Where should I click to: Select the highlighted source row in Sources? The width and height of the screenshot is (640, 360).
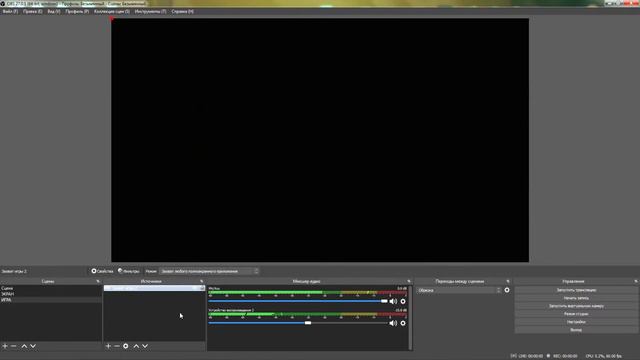click(154, 288)
